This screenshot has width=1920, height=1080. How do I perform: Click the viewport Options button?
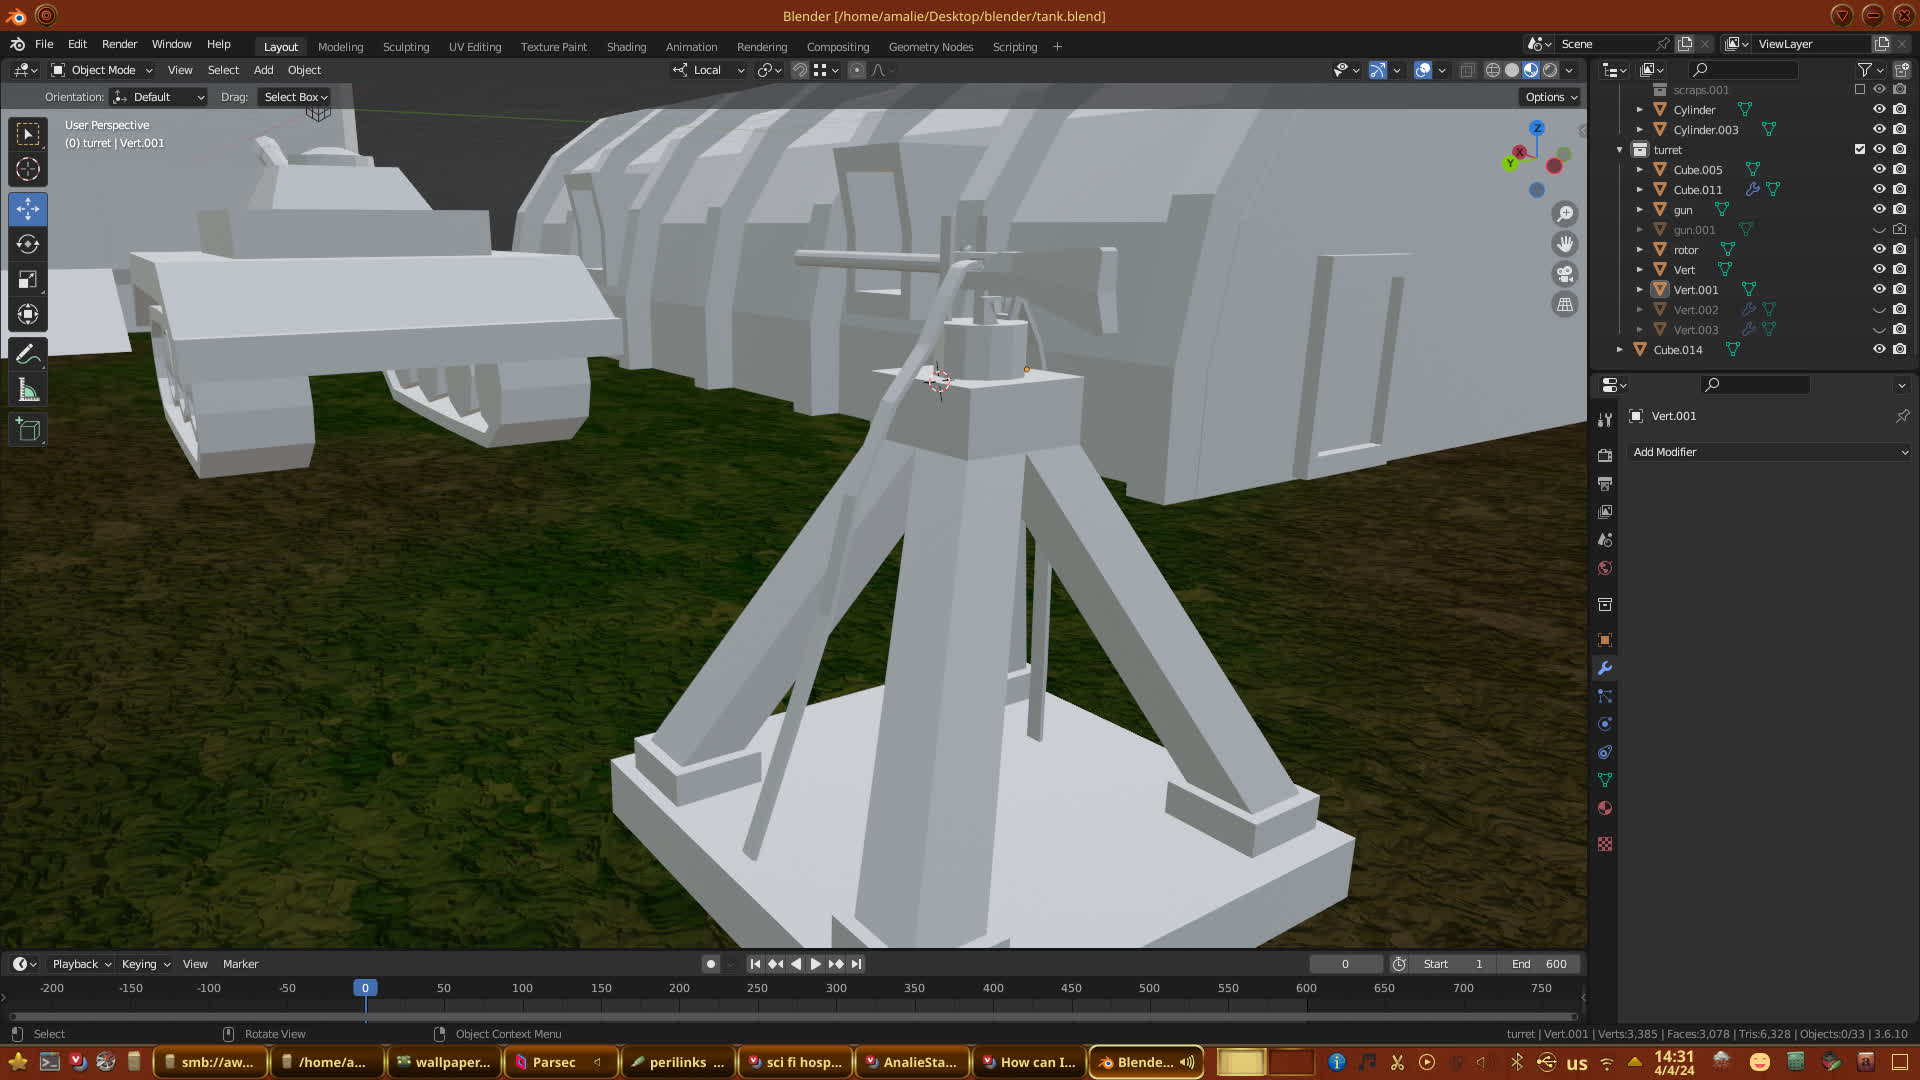coord(1551,97)
